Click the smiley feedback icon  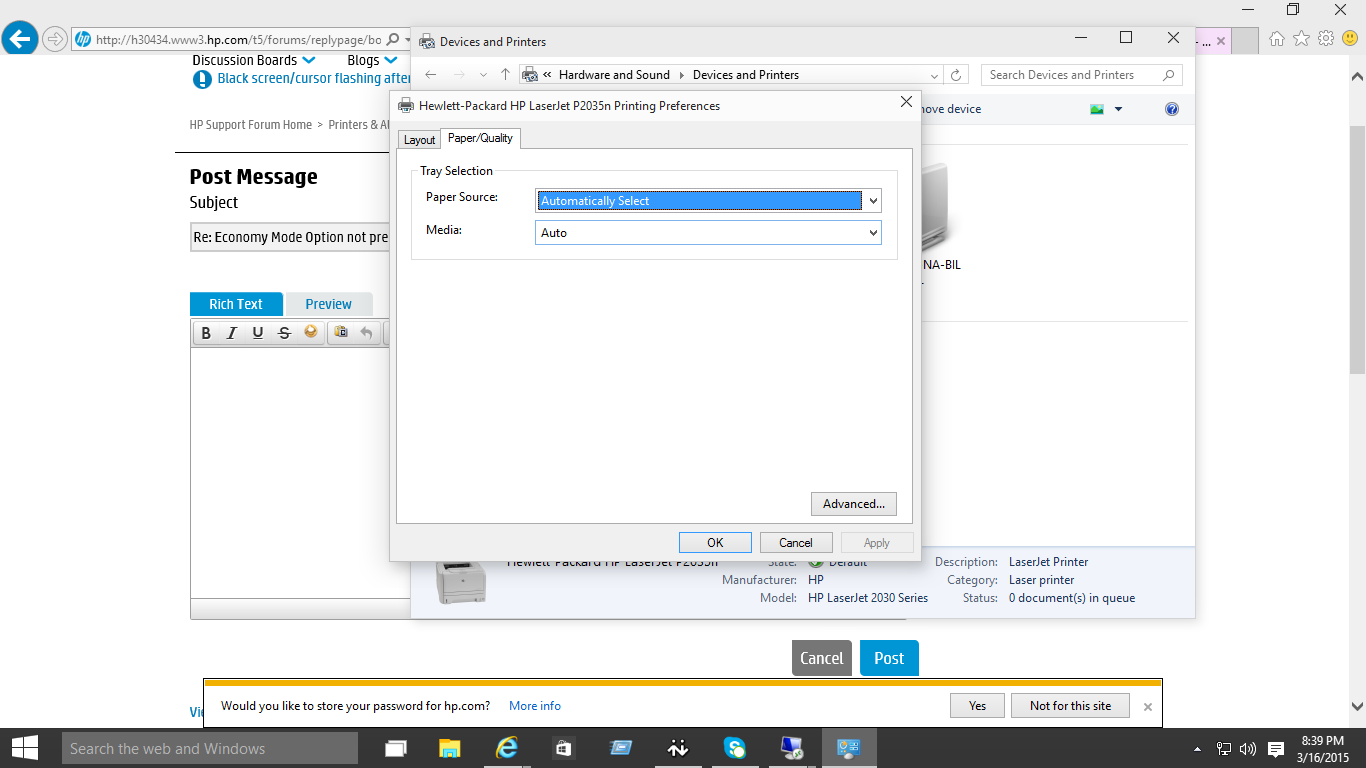pyautogui.click(x=1350, y=39)
